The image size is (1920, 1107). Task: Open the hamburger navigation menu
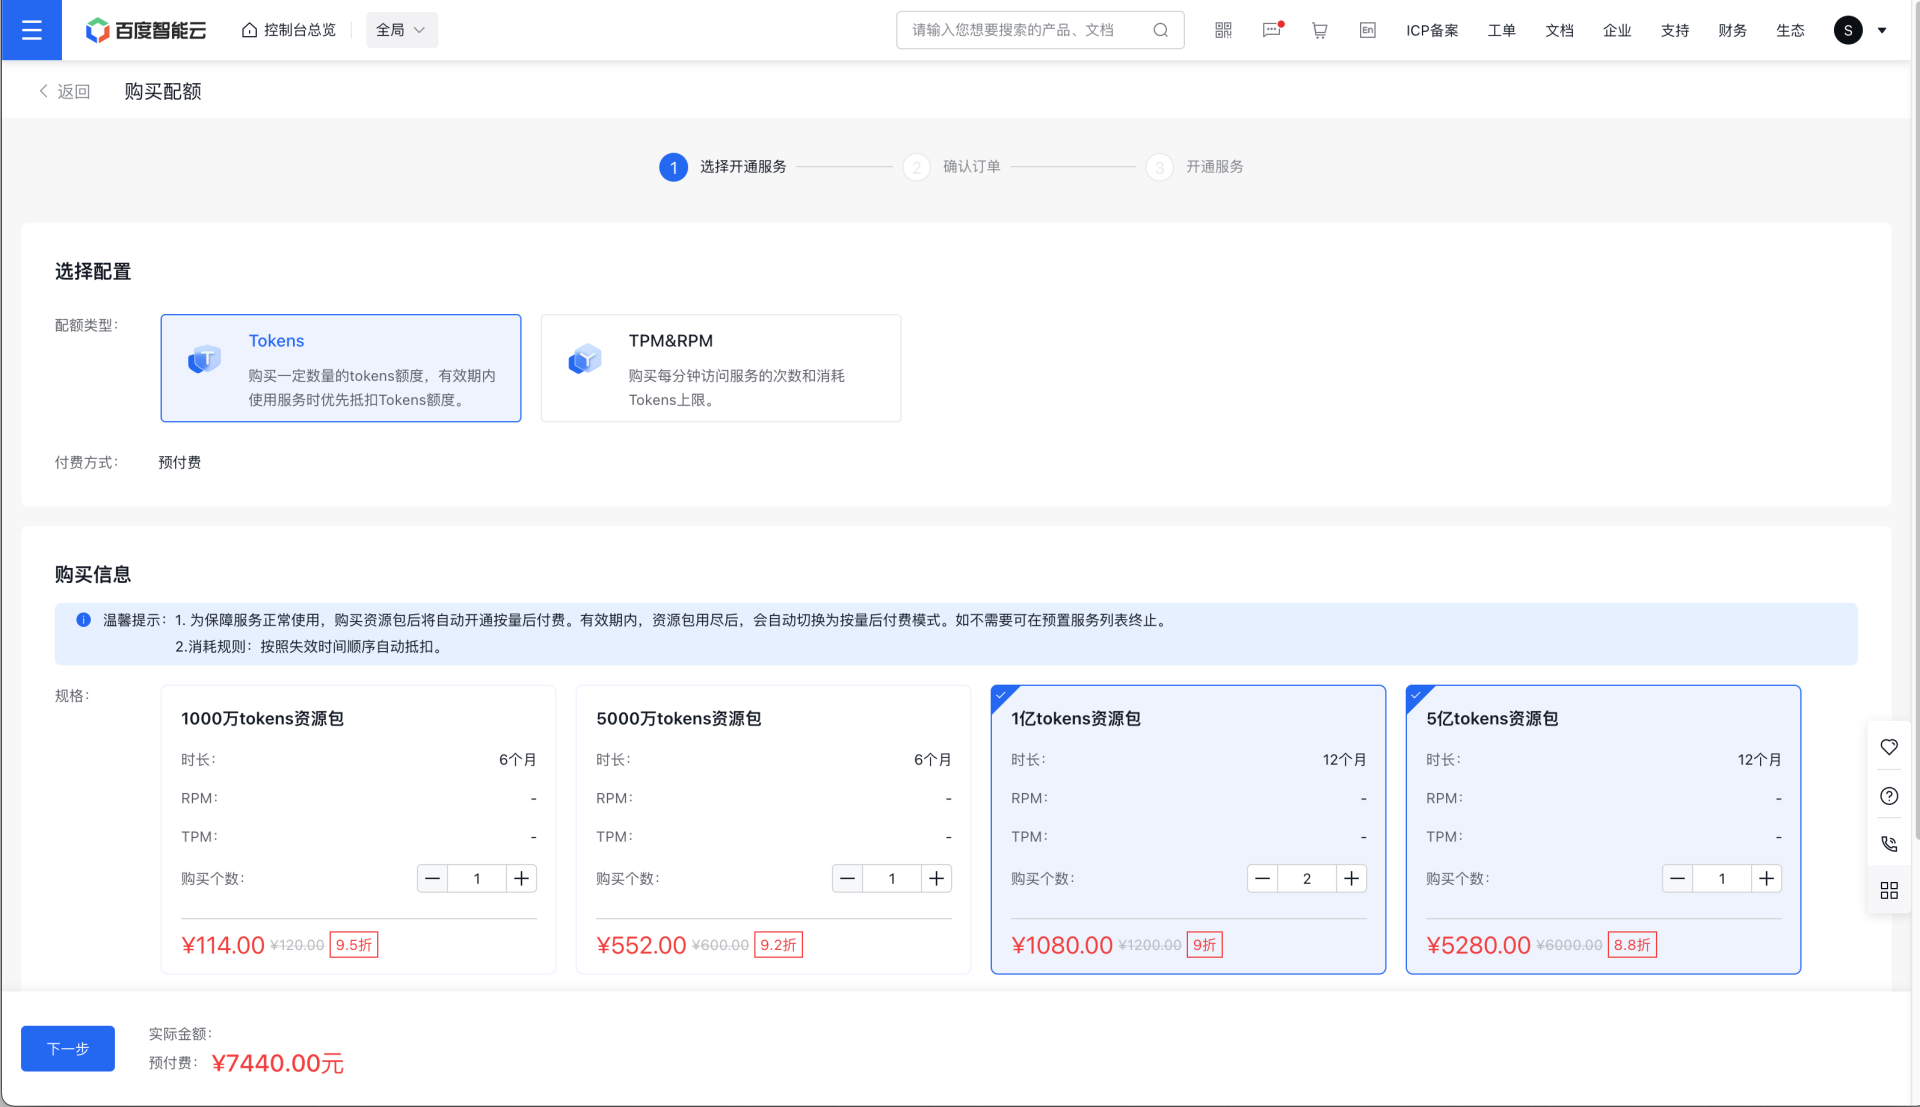coord(31,30)
